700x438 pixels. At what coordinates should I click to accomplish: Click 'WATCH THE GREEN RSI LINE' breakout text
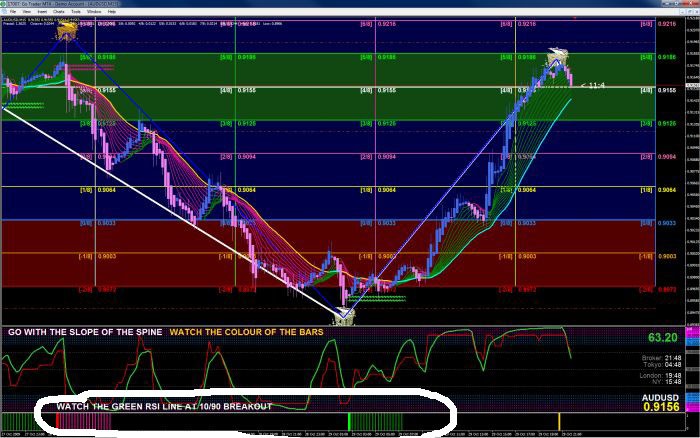point(164,407)
